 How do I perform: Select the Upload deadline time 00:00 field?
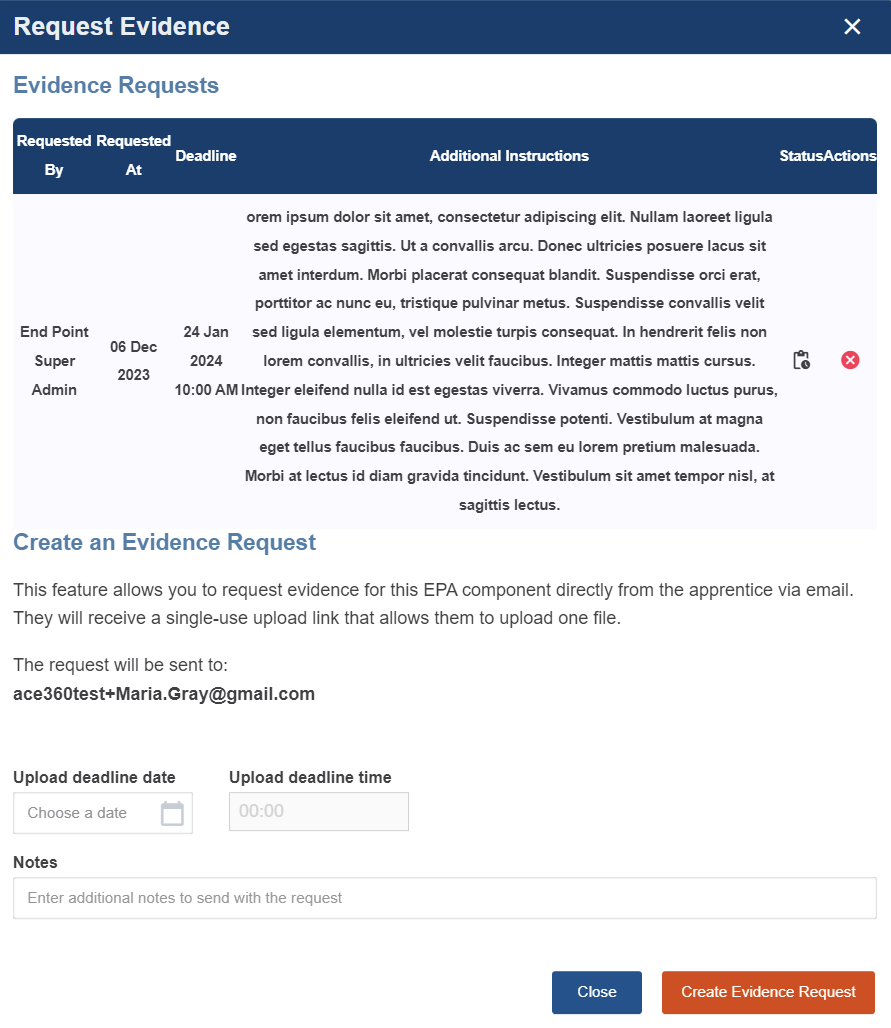click(x=318, y=811)
